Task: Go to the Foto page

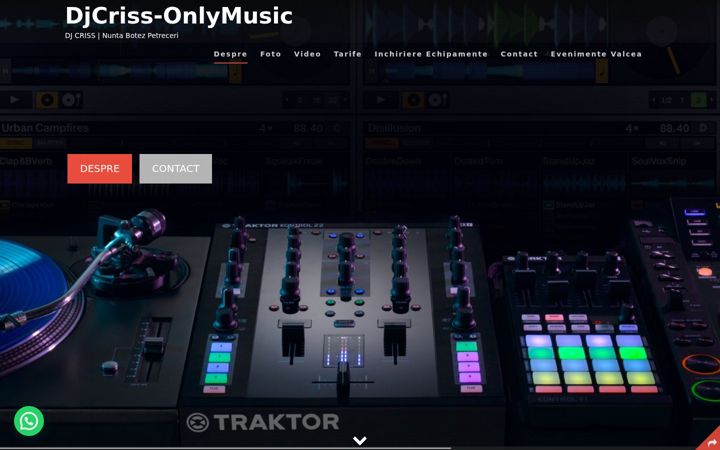Action: 270,54
